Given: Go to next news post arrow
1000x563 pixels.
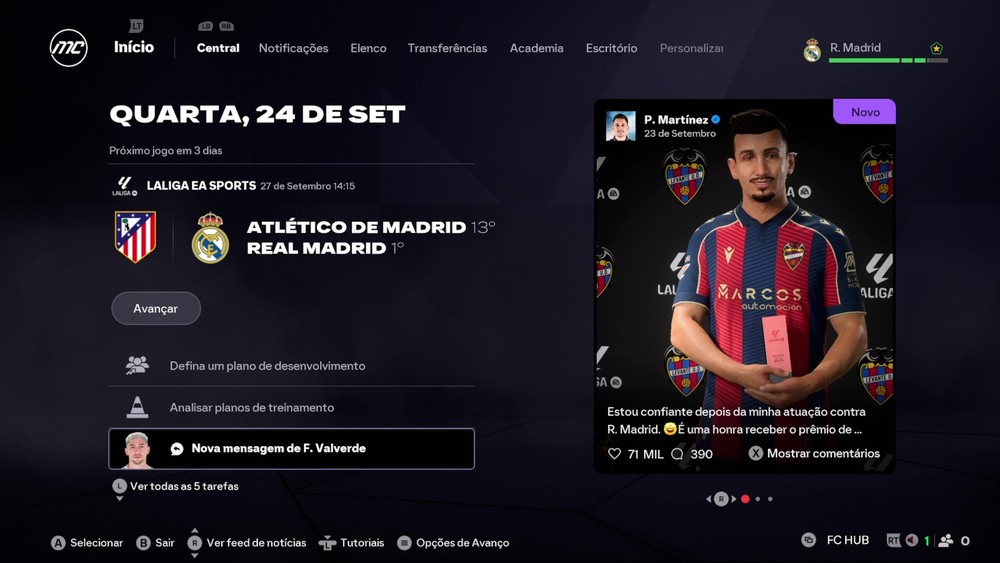Looking at the screenshot, I should (734, 499).
